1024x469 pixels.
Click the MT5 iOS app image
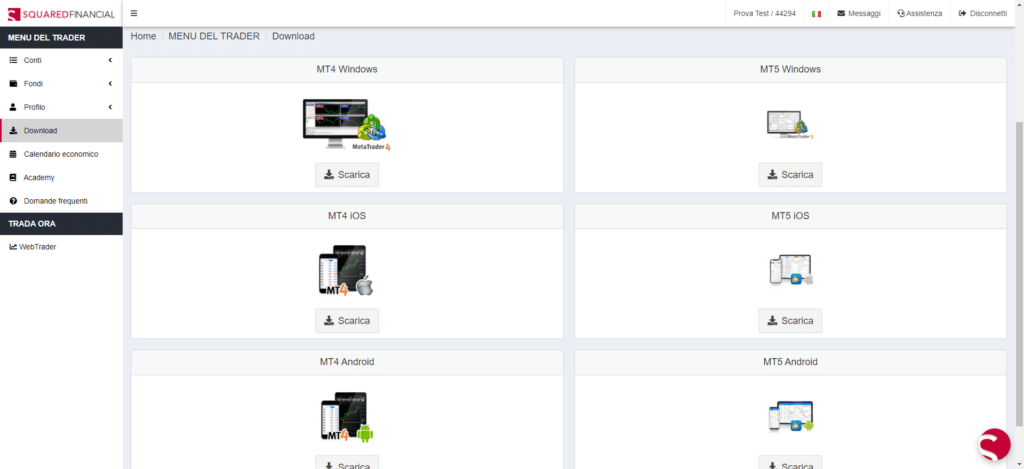point(791,270)
